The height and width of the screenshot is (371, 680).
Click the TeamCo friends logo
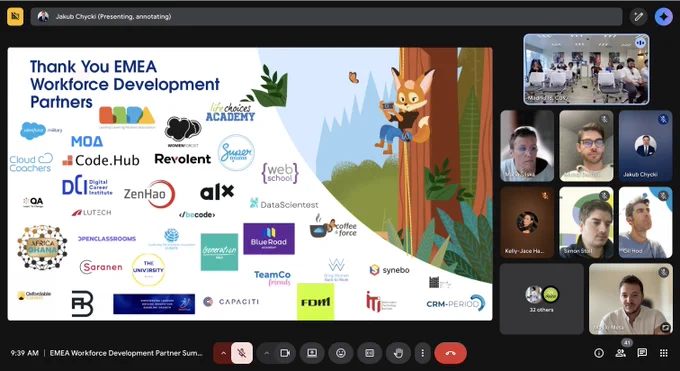coord(272,278)
